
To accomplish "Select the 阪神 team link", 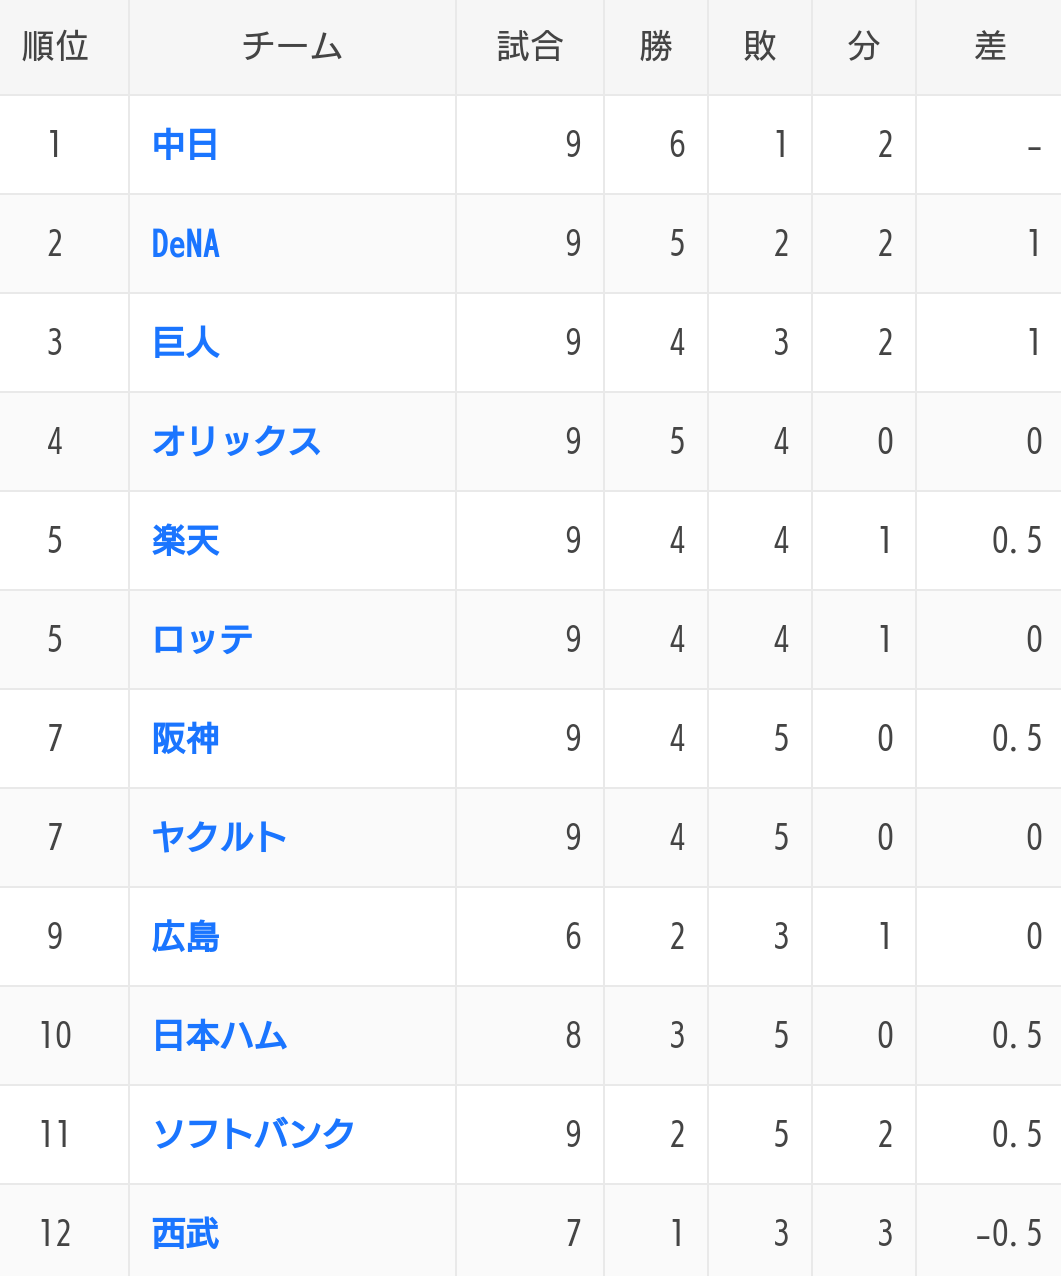I will [x=185, y=739].
